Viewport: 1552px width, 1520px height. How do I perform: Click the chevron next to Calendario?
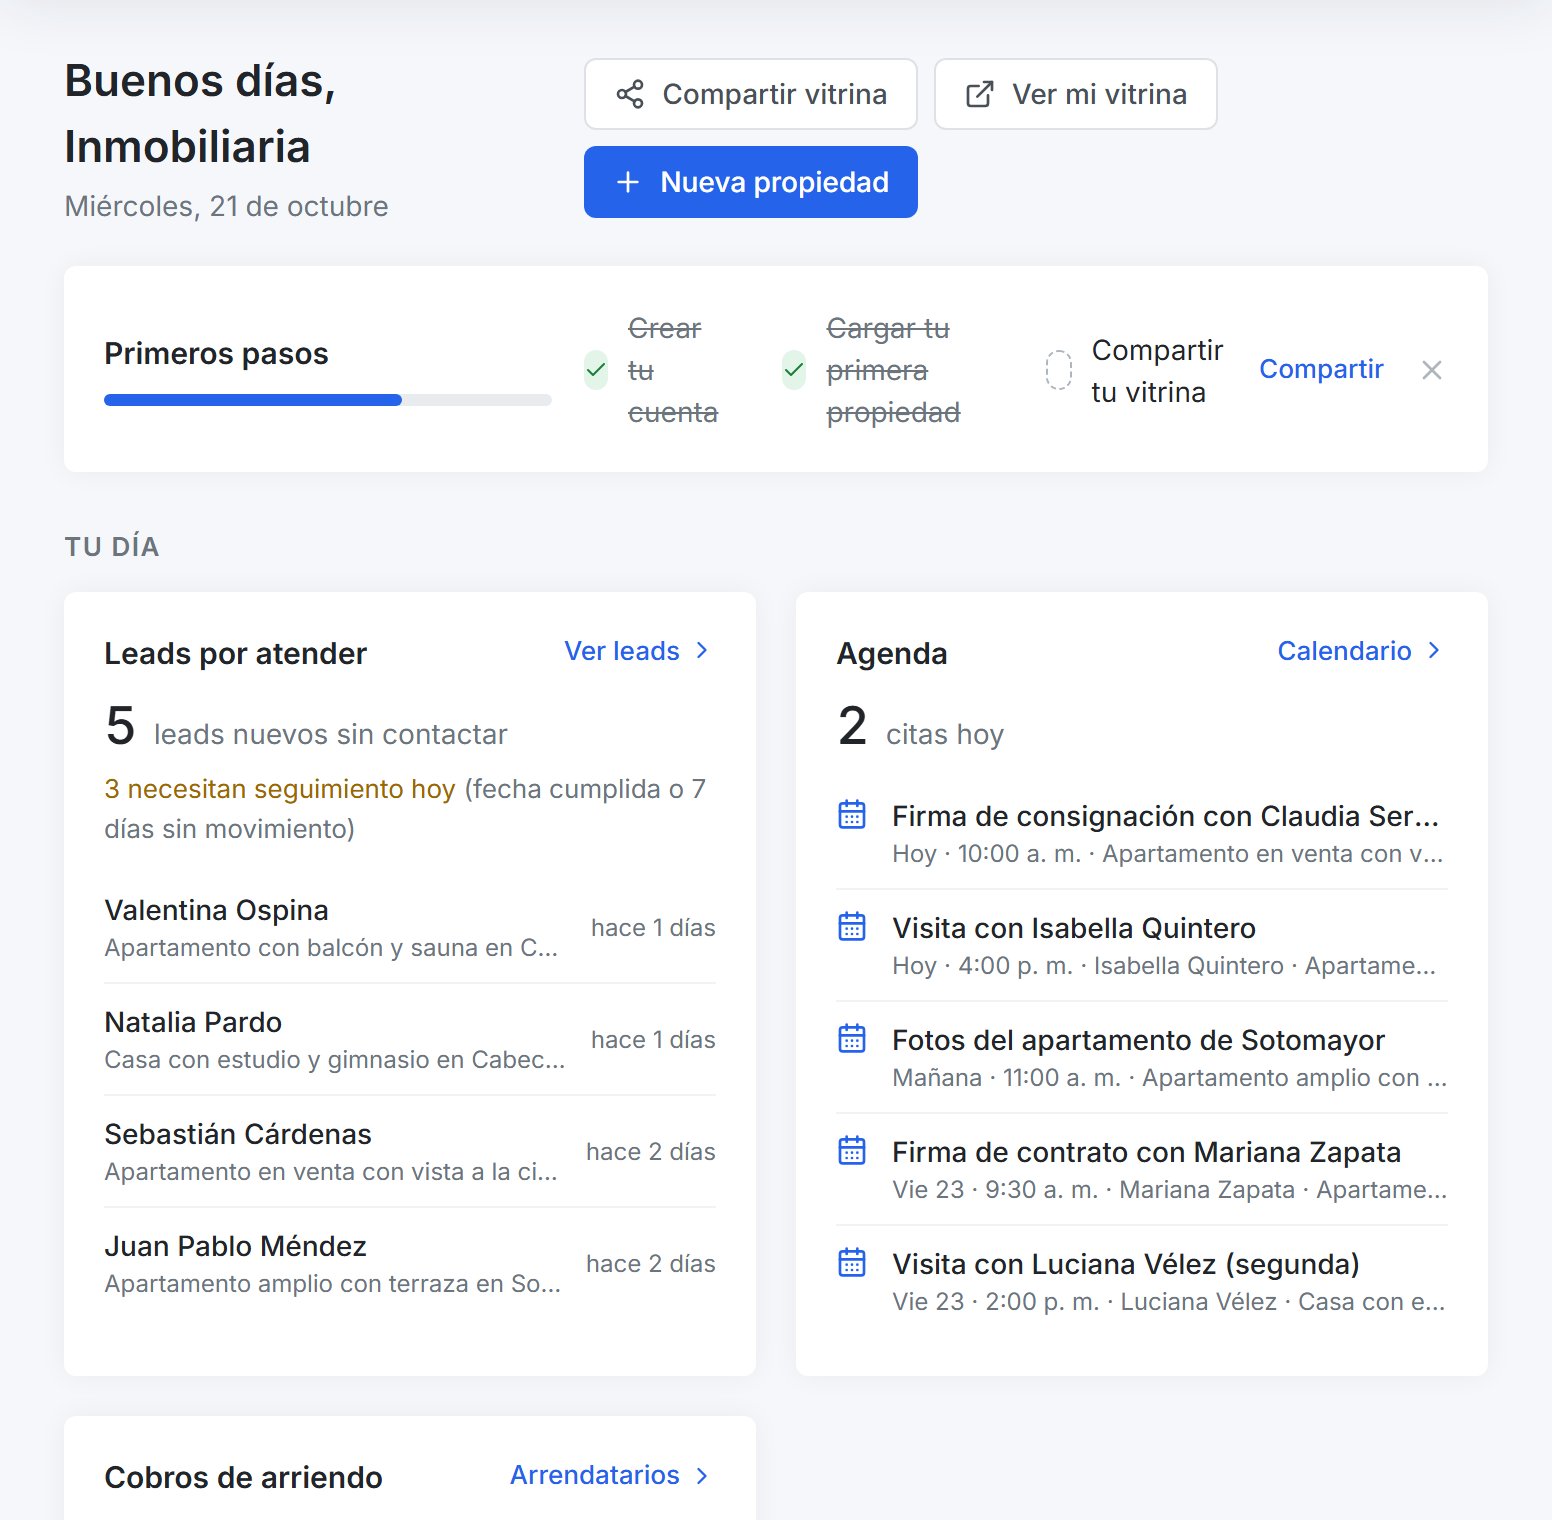pyautogui.click(x=1434, y=651)
